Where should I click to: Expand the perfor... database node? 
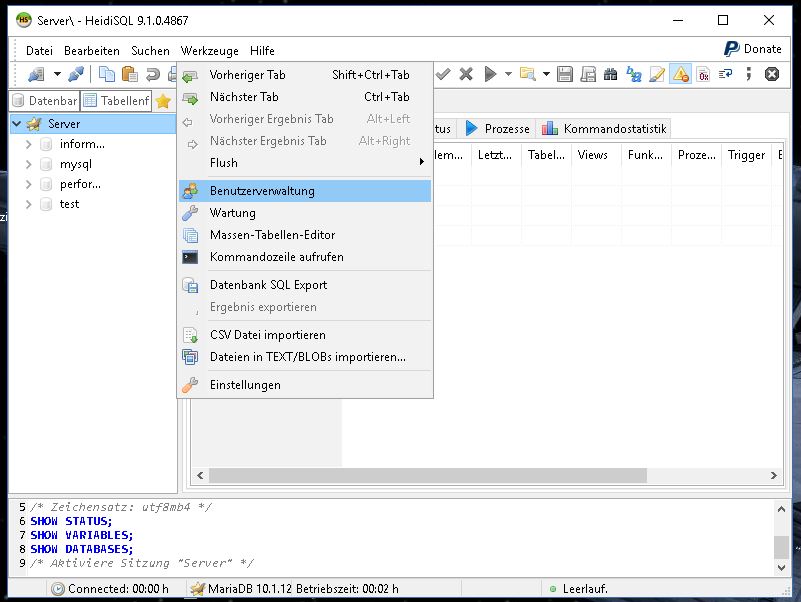coord(29,184)
